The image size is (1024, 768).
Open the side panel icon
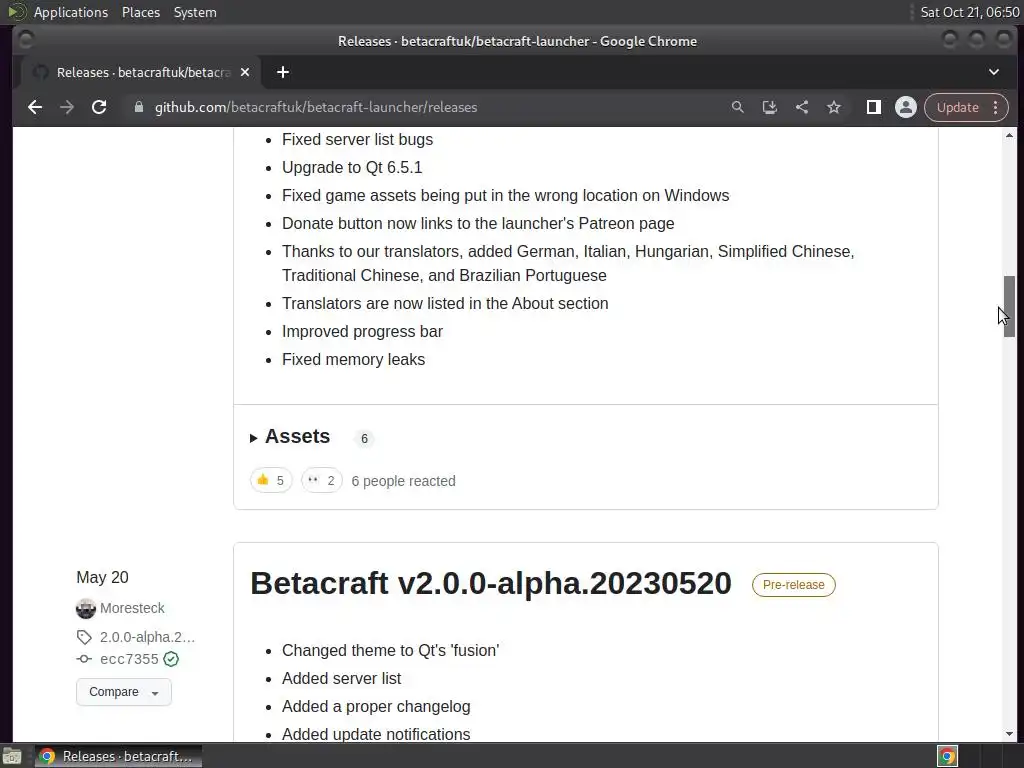click(x=873, y=107)
